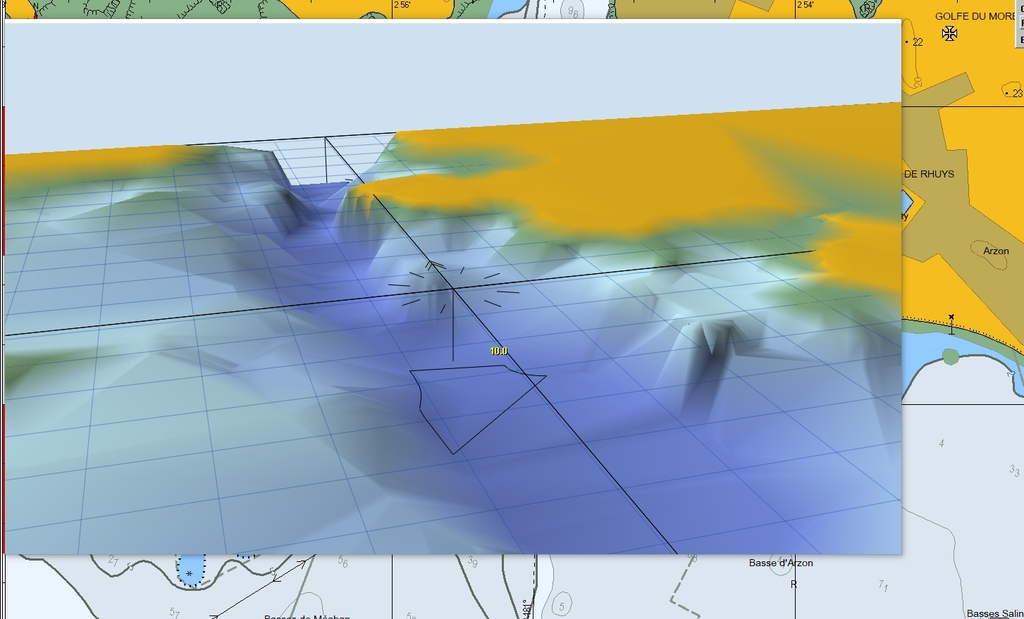The image size is (1024, 619).
Task: Click the Basses Salin label
Action: click(995, 614)
